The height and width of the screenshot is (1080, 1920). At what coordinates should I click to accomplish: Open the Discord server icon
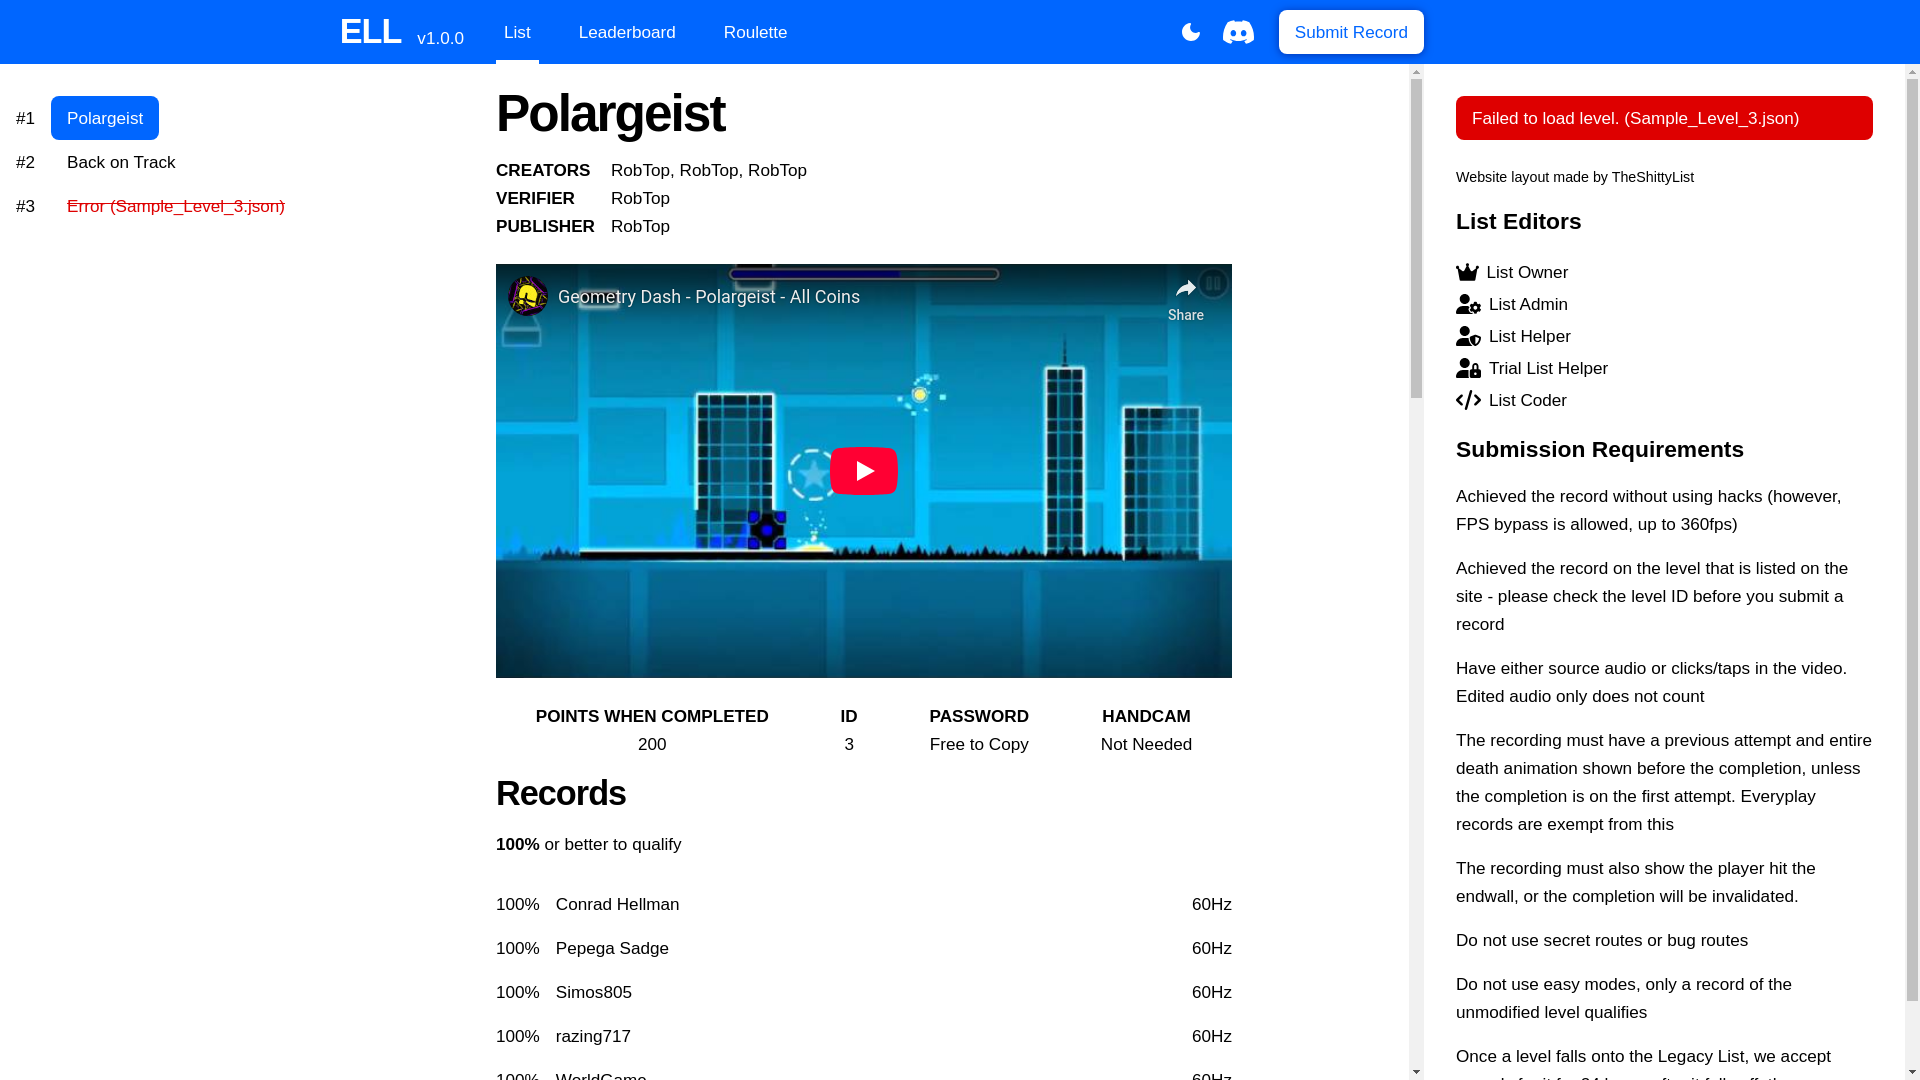(1238, 32)
